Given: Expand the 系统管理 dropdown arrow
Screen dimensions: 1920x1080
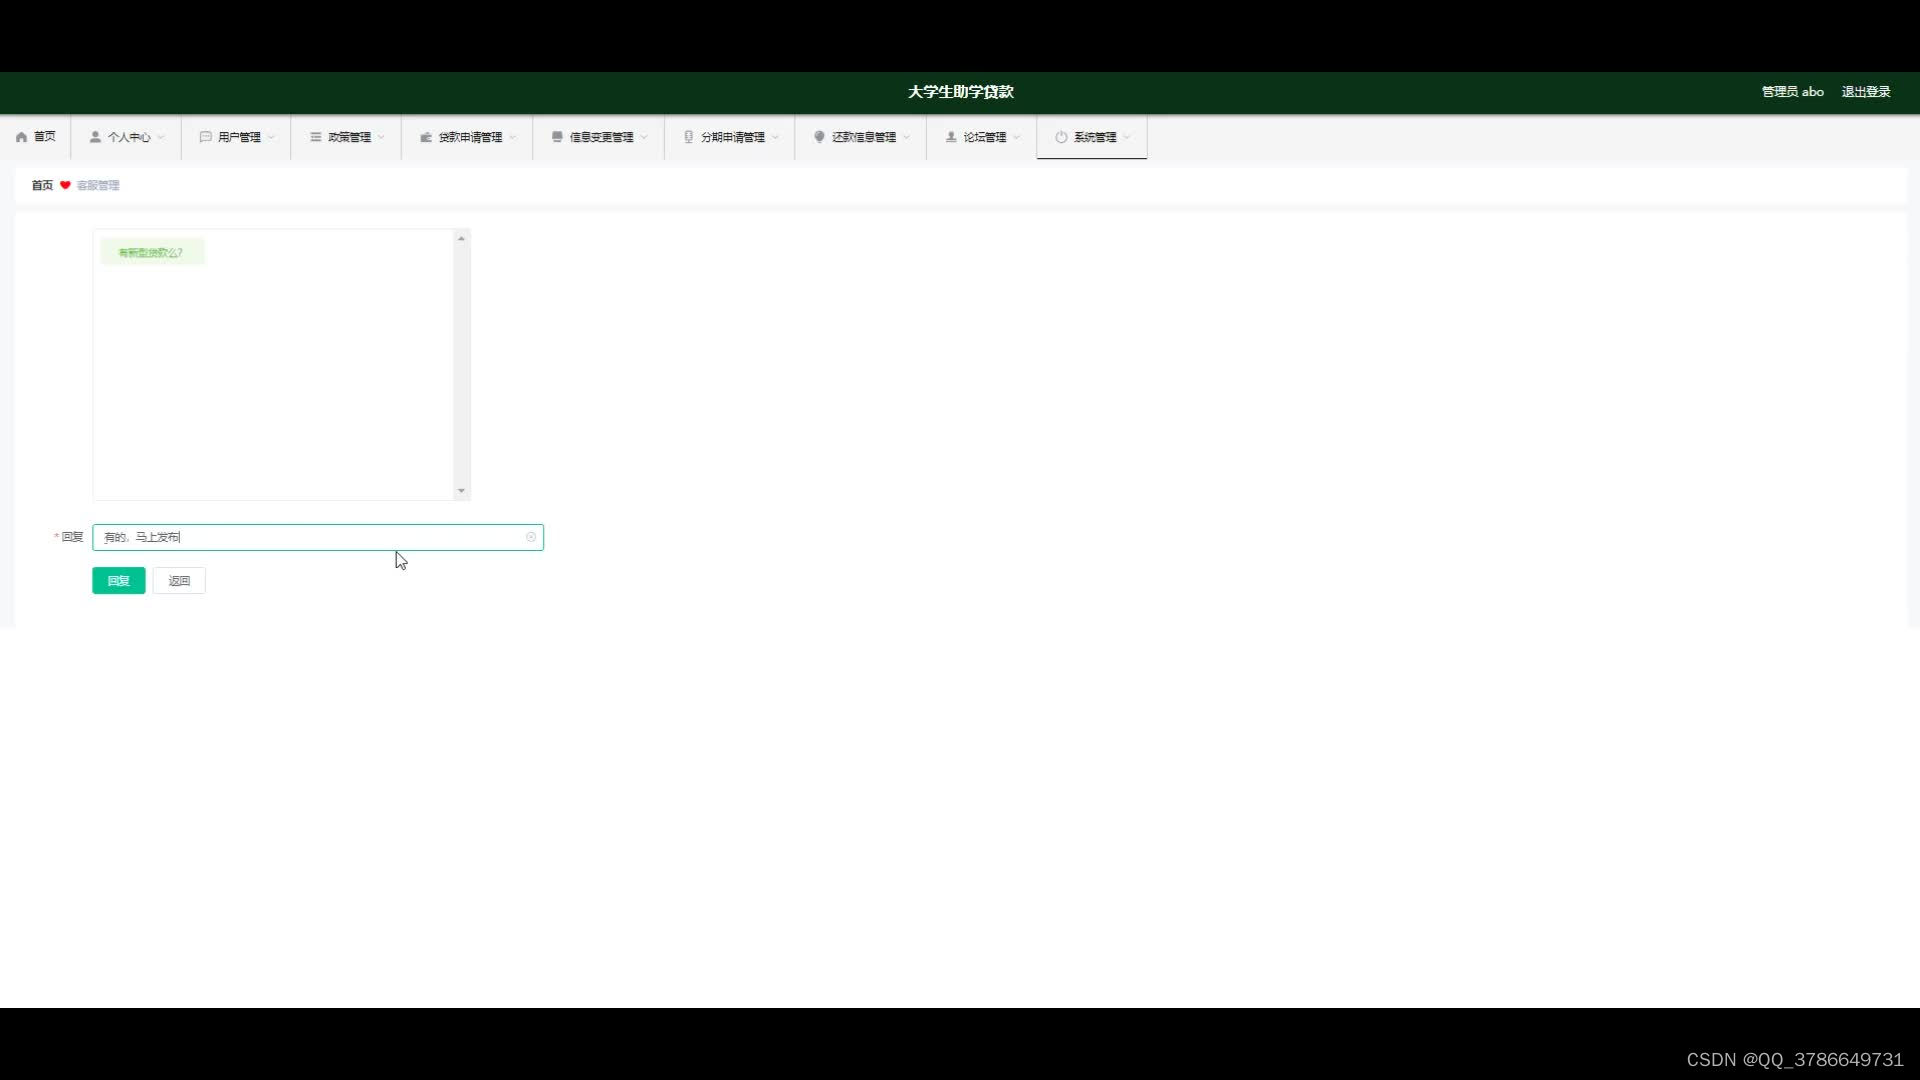Looking at the screenshot, I should (x=1127, y=137).
